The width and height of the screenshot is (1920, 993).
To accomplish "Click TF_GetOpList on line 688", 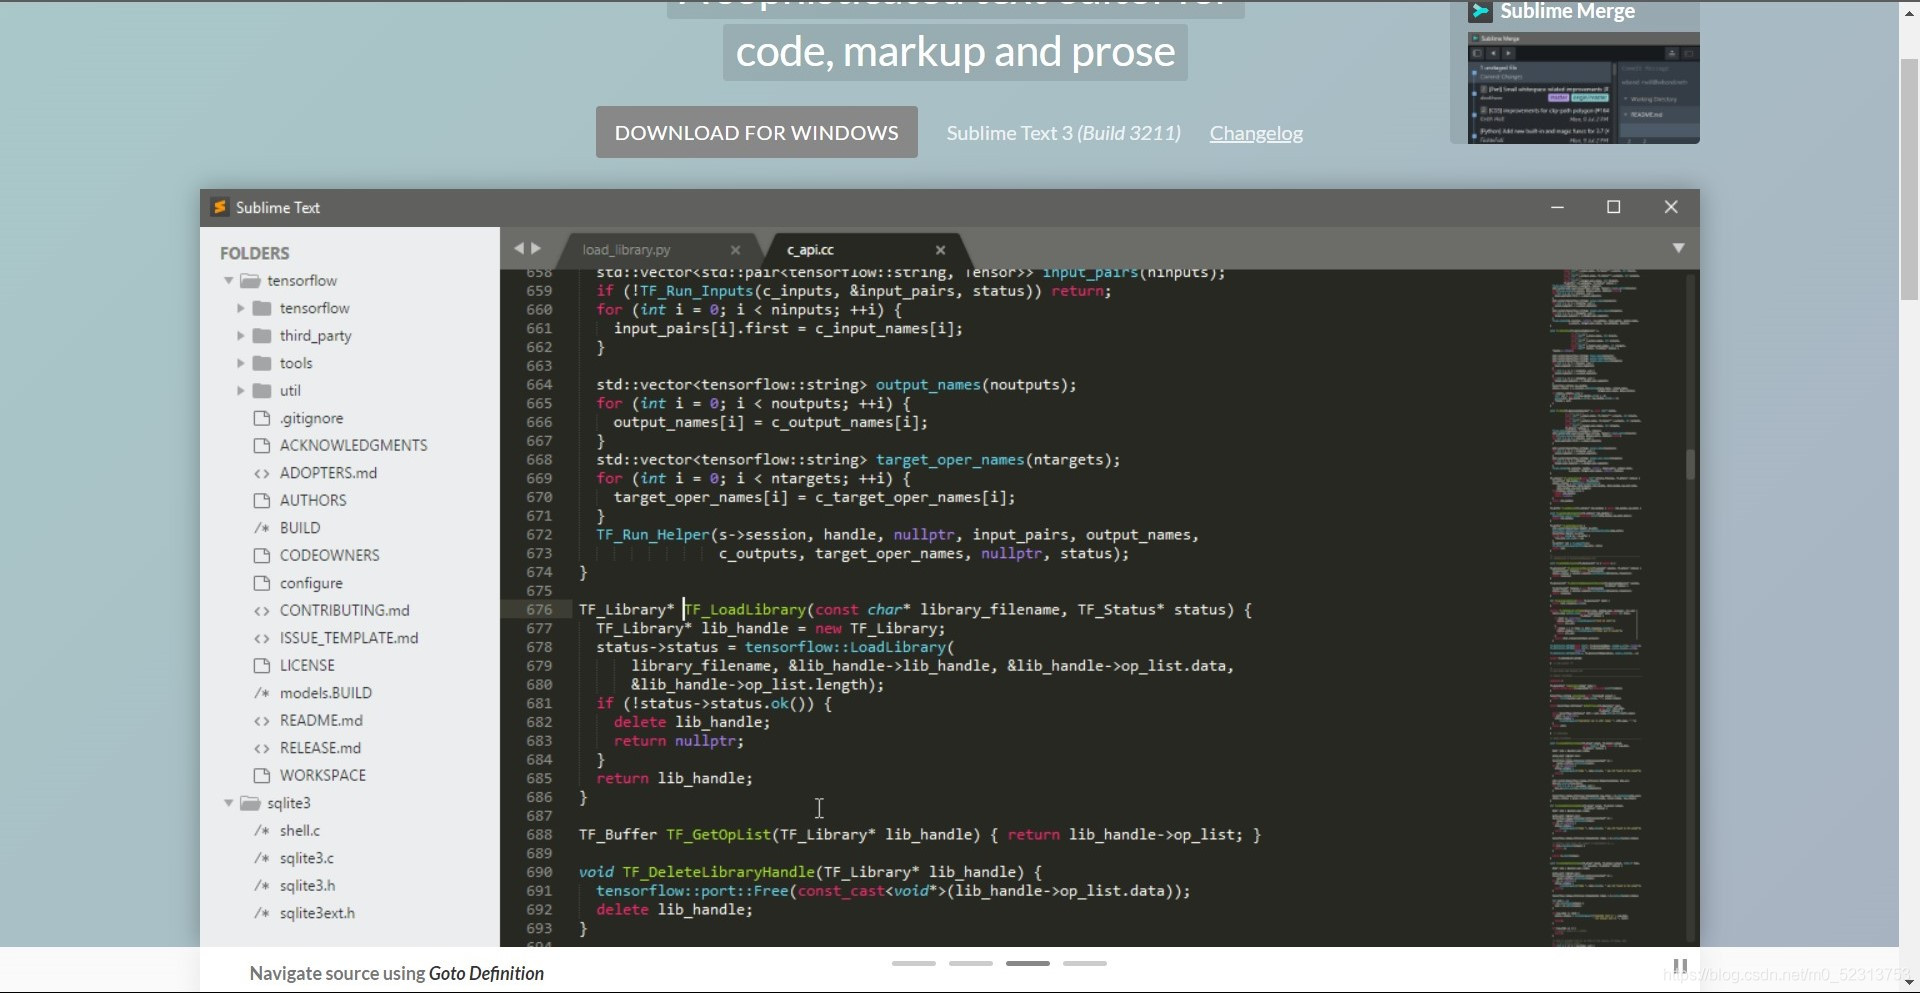I will coord(719,834).
